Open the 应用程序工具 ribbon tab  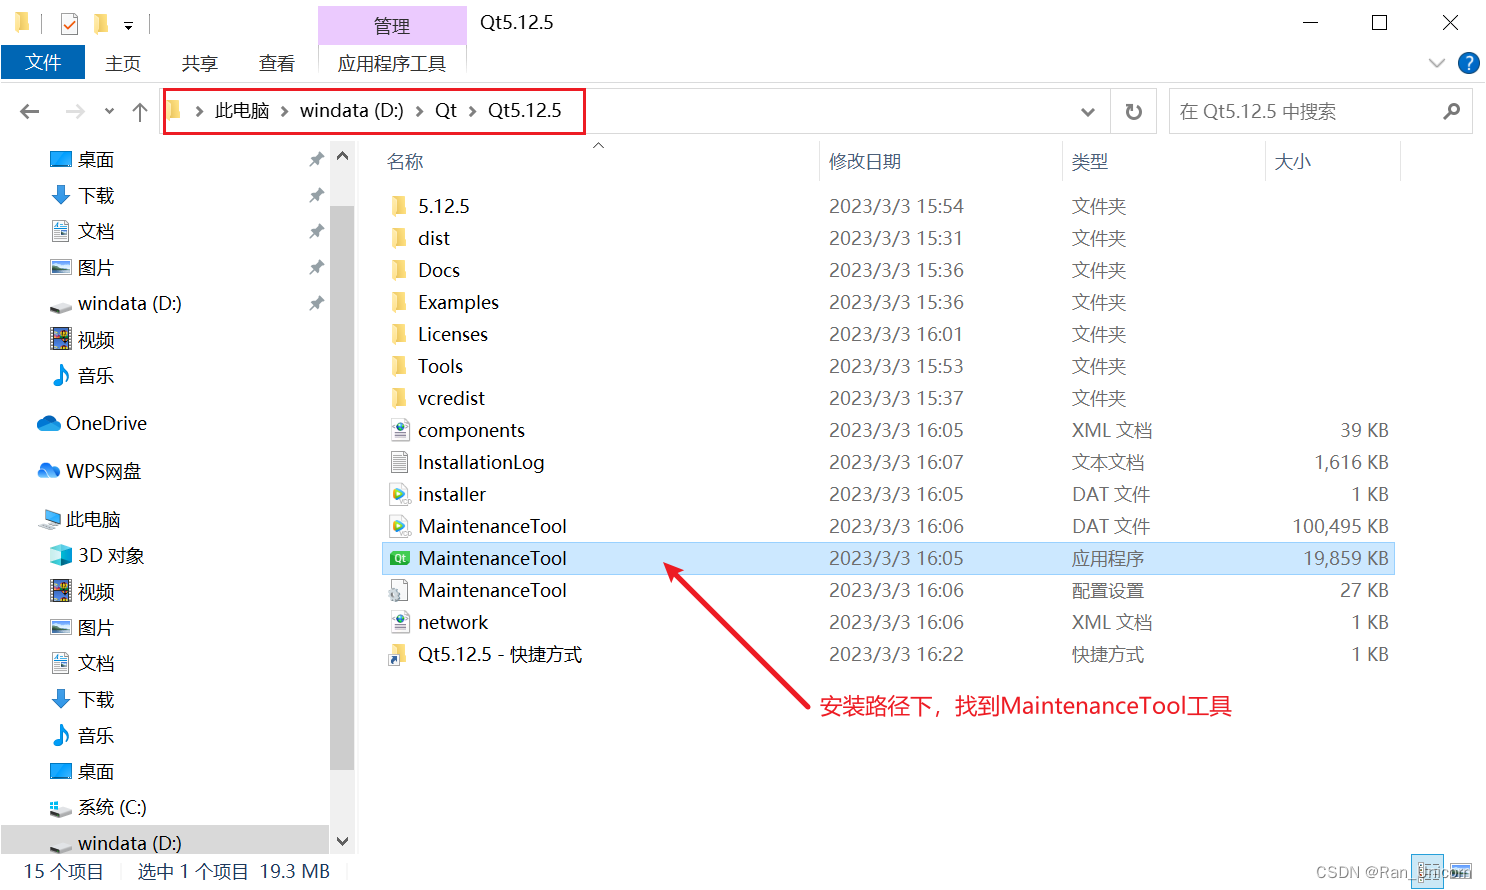click(x=392, y=63)
